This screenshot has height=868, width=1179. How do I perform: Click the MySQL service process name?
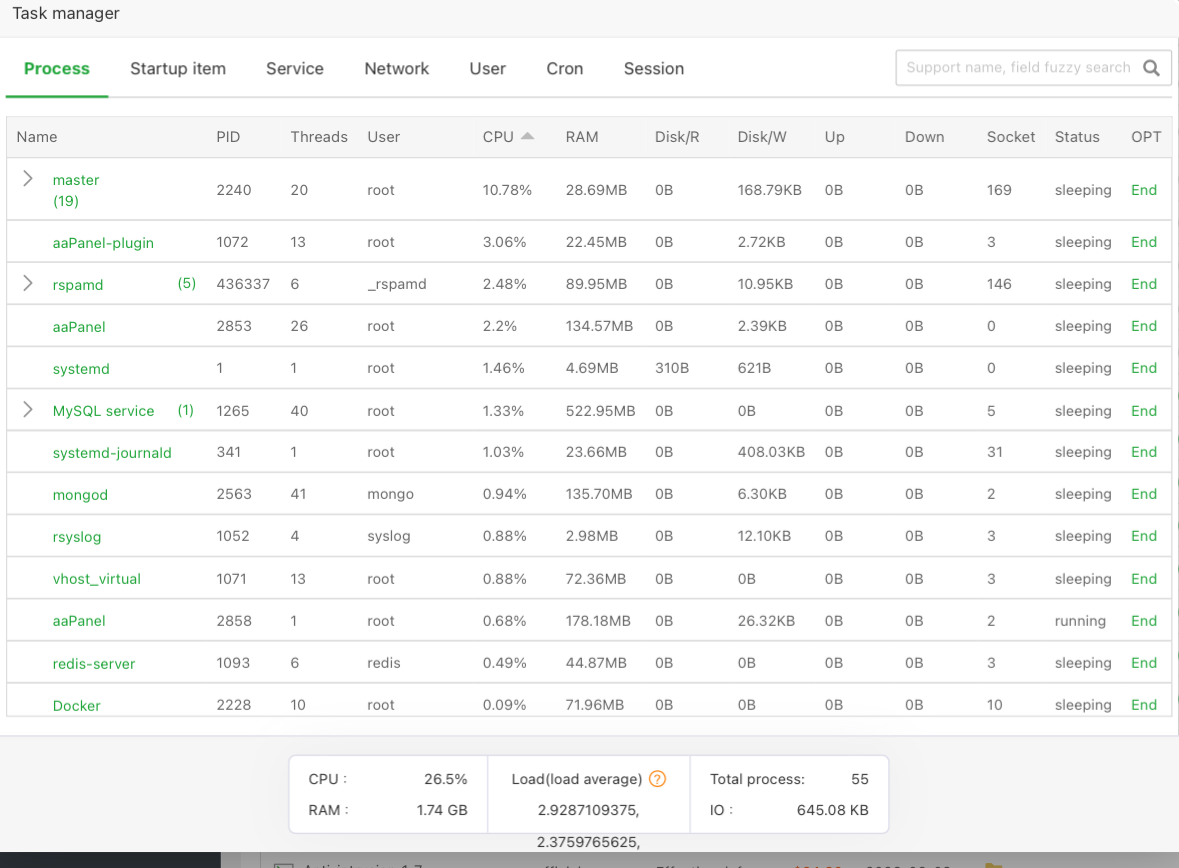(103, 411)
